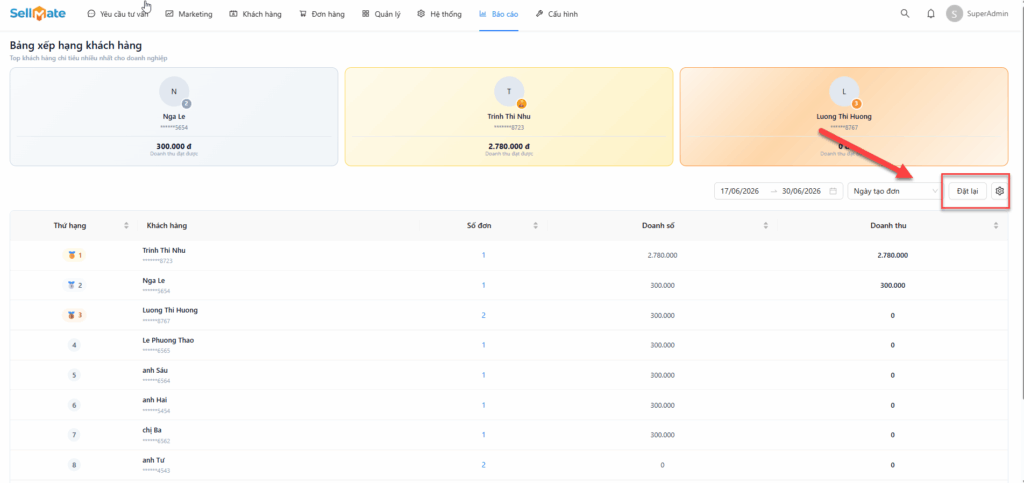Viewport: 1024px width, 483px height.
Task: Click the rank 6 number badge
Action: pyautogui.click(x=74, y=405)
